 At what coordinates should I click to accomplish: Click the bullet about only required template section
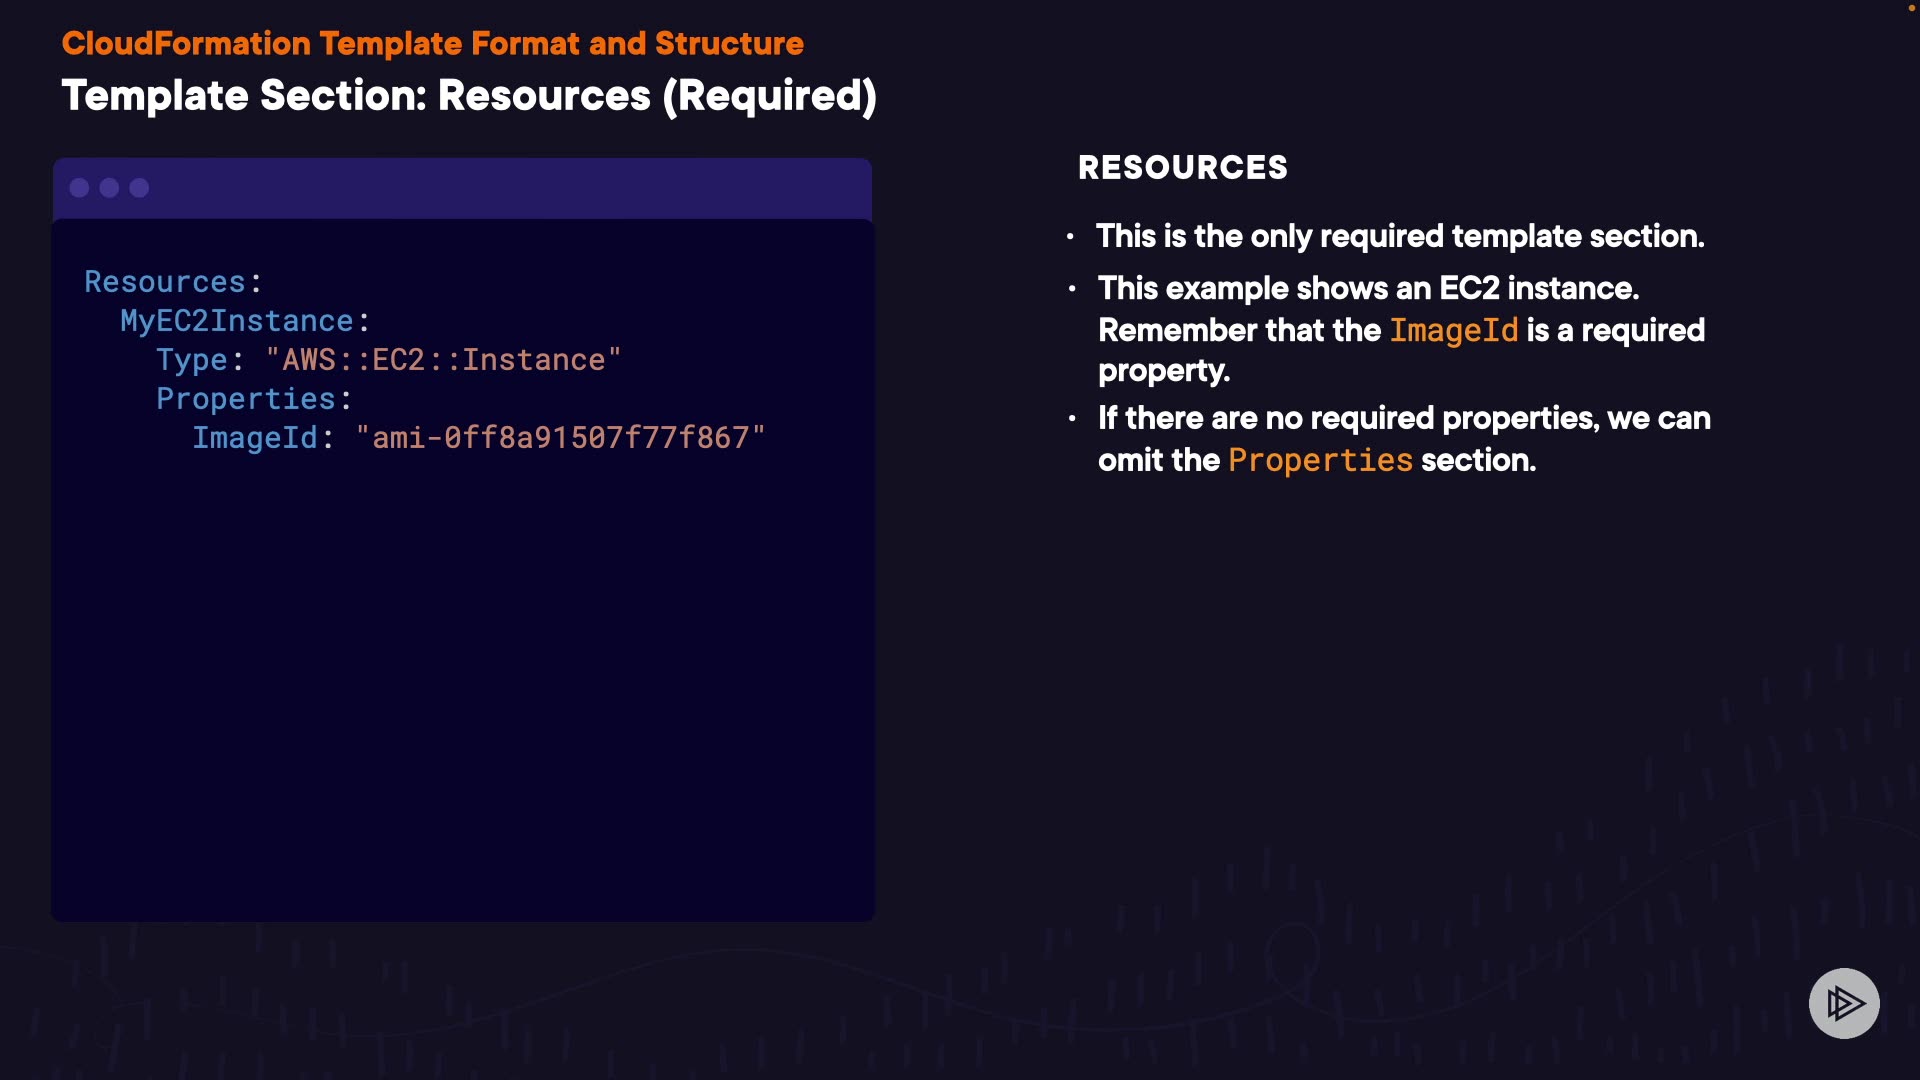(x=1400, y=237)
